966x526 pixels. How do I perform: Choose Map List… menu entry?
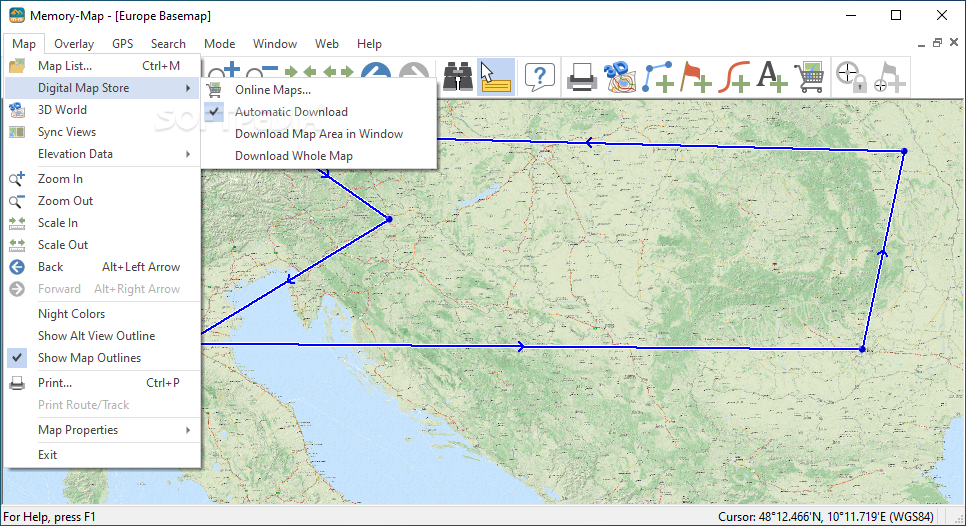click(102, 65)
